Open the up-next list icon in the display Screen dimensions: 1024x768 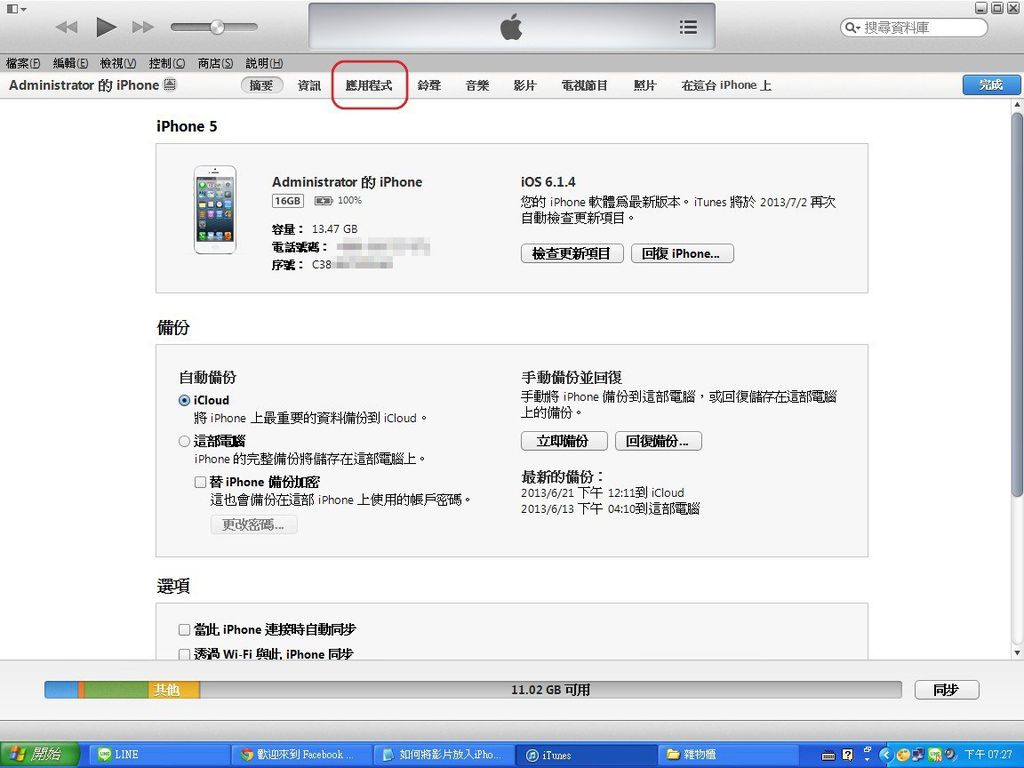688,27
